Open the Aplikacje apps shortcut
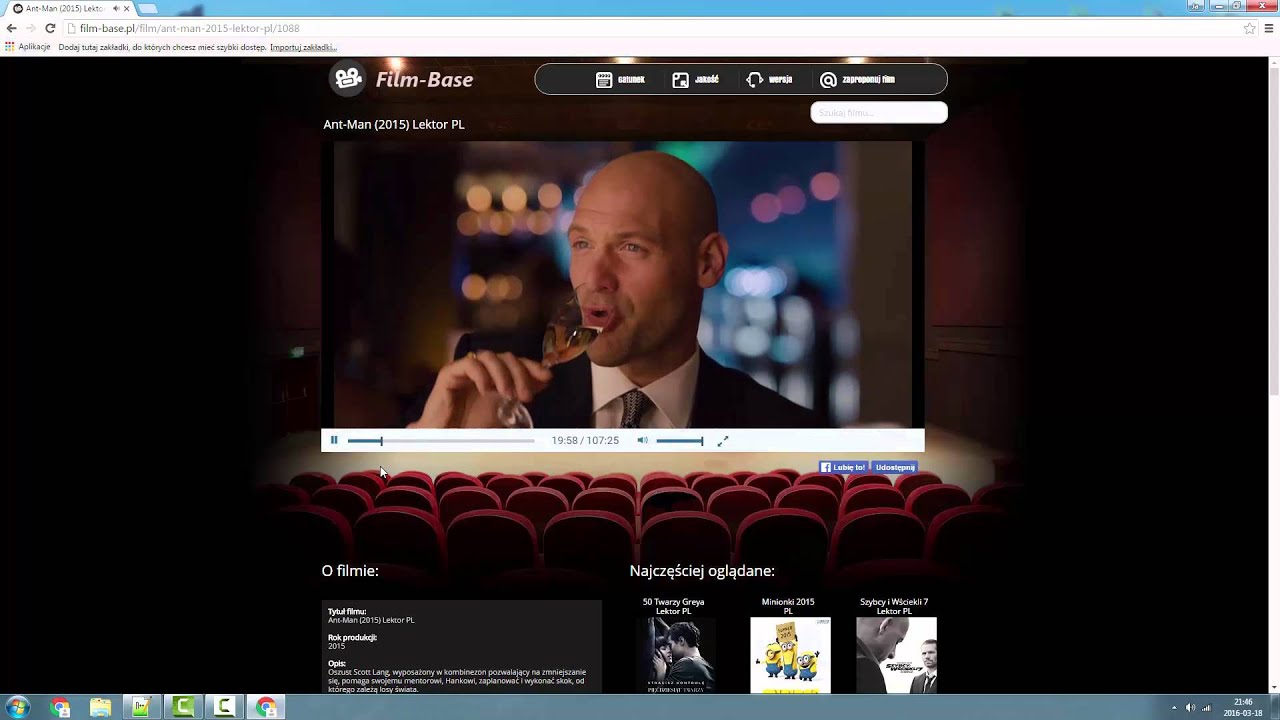 (x=28, y=47)
